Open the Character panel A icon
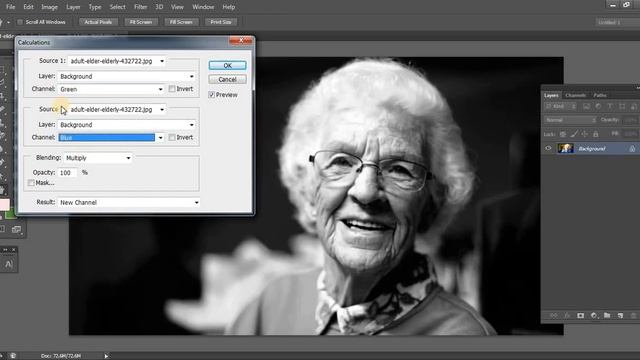Image resolution: width=640 pixels, height=360 pixels. [x=9, y=264]
